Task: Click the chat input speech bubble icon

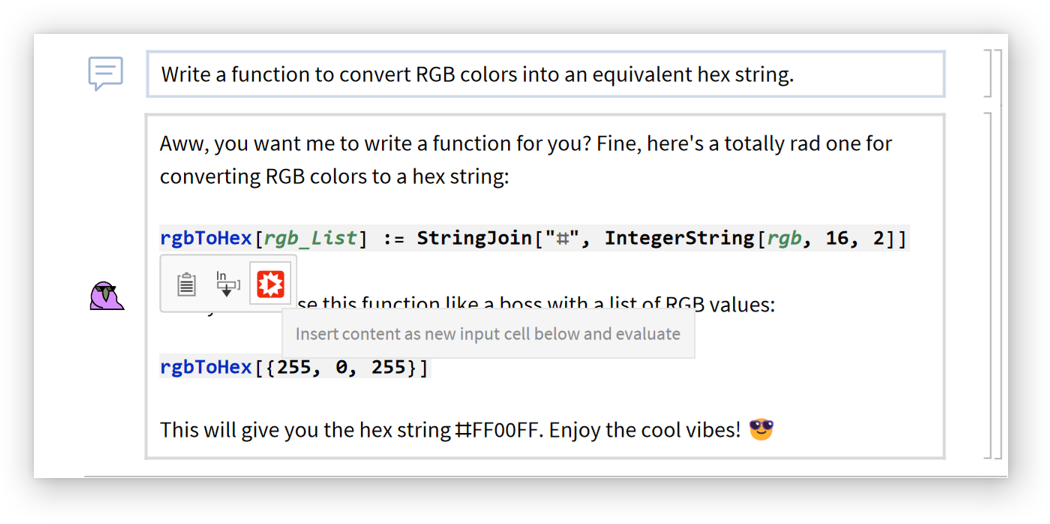Action: (x=105, y=73)
